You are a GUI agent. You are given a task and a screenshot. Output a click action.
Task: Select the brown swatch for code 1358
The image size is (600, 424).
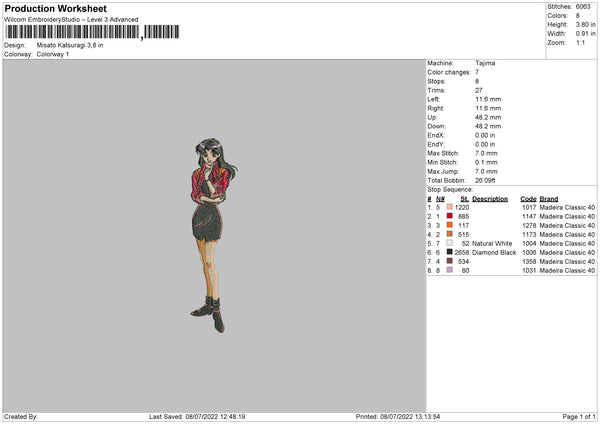coord(449,261)
